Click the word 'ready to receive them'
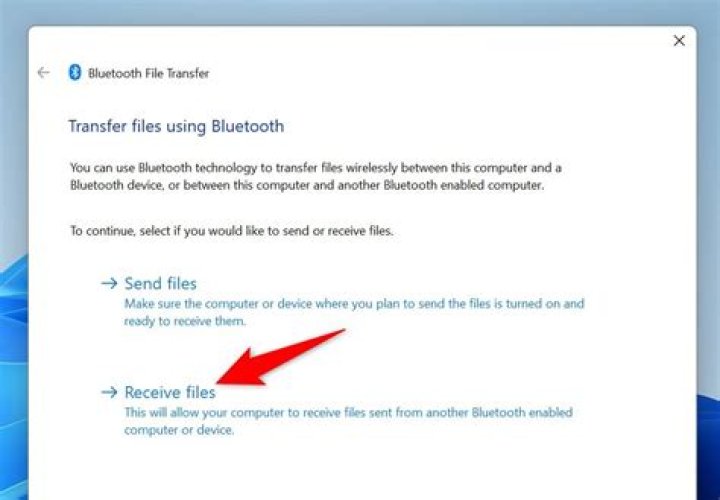The width and height of the screenshot is (720, 500). pos(185,321)
